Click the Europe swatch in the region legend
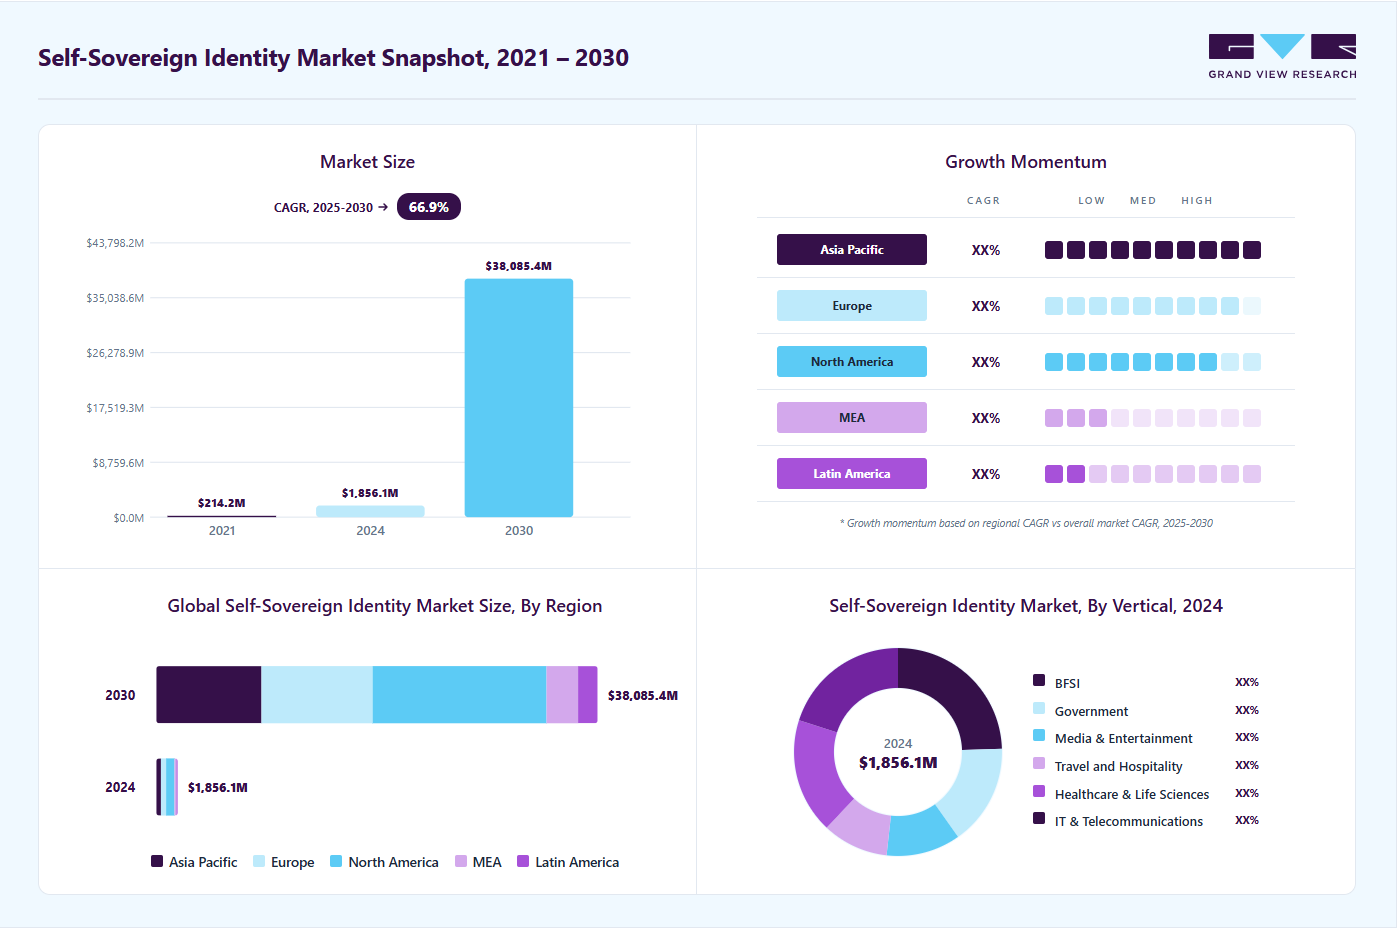 tap(259, 861)
